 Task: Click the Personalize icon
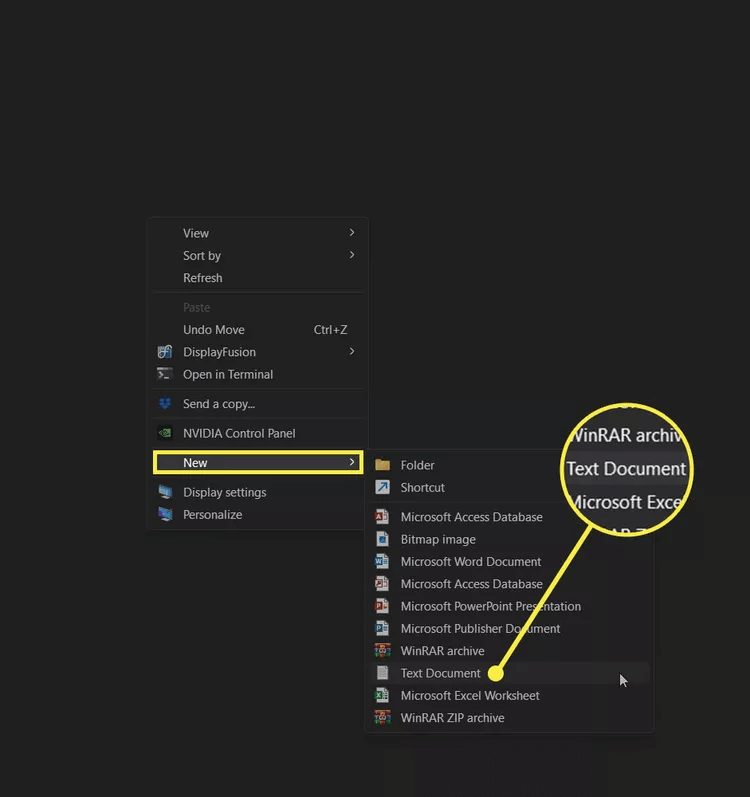coord(165,514)
